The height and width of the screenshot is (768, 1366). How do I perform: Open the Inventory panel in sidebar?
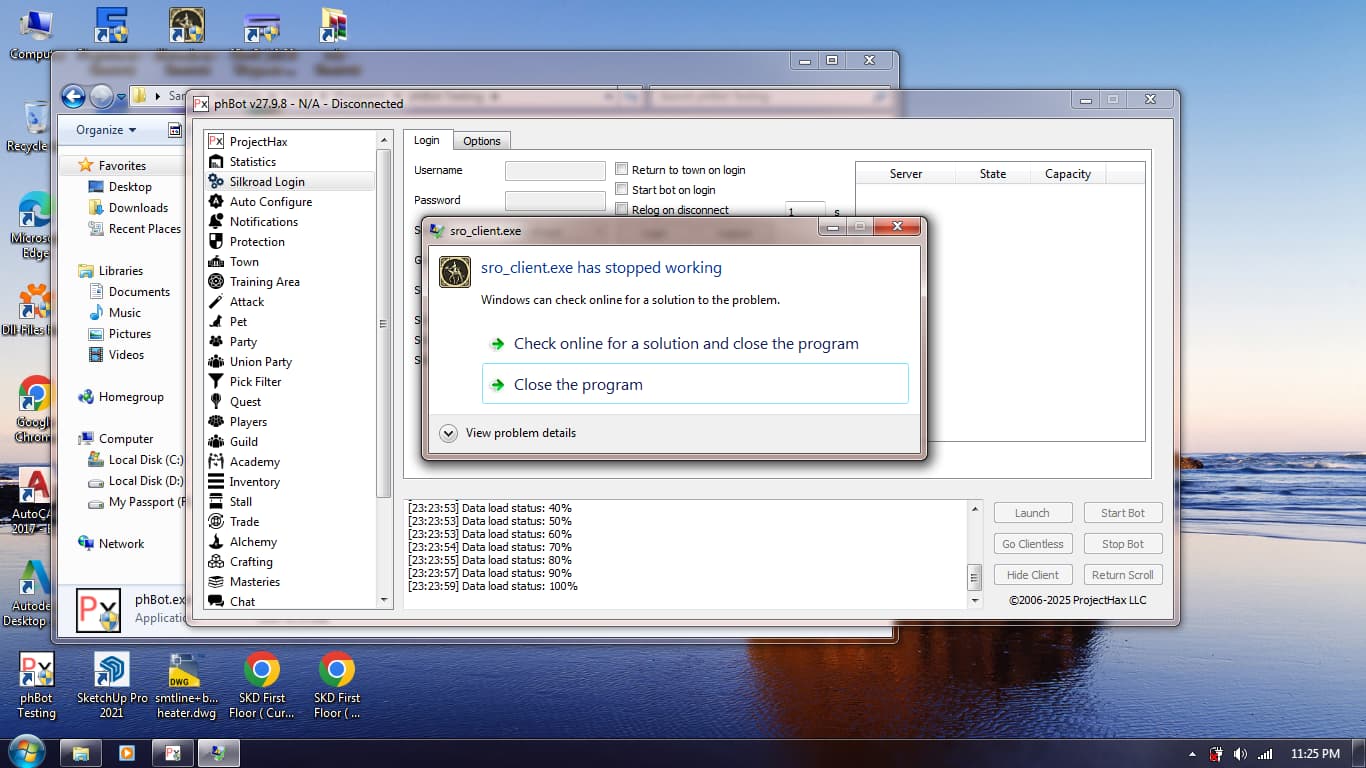pyautogui.click(x=254, y=482)
